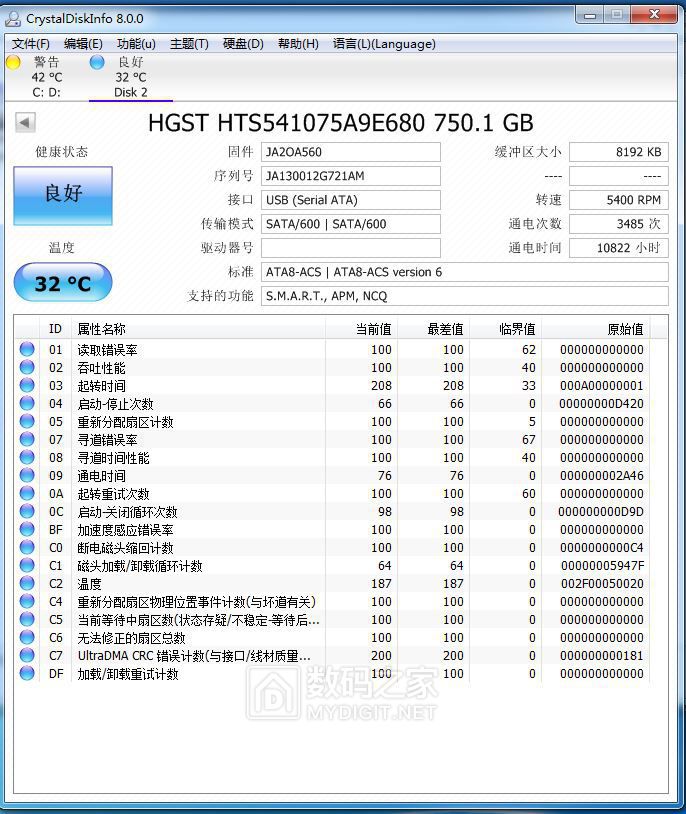Click raw value 00000000D420
686x814 pixels.
point(601,404)
